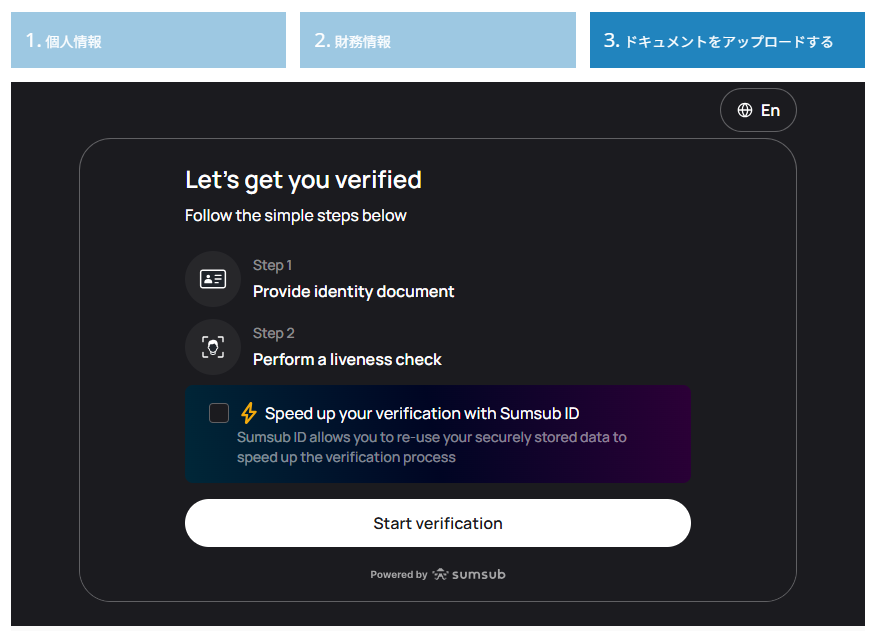Image resolution: width=881 pixels, height=634 pixels.
Task: Click the Powered by sumsub link
Action: click(438, 575)
